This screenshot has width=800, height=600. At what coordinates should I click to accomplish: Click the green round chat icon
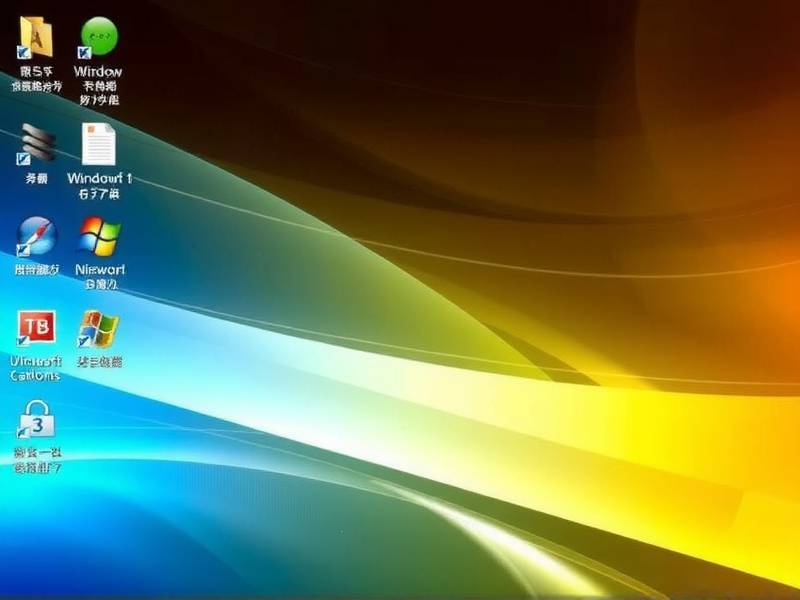click(x=98, y=37)
